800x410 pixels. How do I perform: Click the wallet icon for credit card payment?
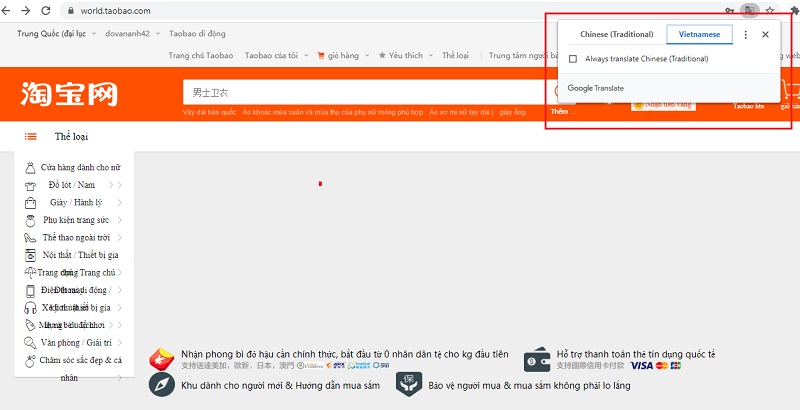coord(537,360)
